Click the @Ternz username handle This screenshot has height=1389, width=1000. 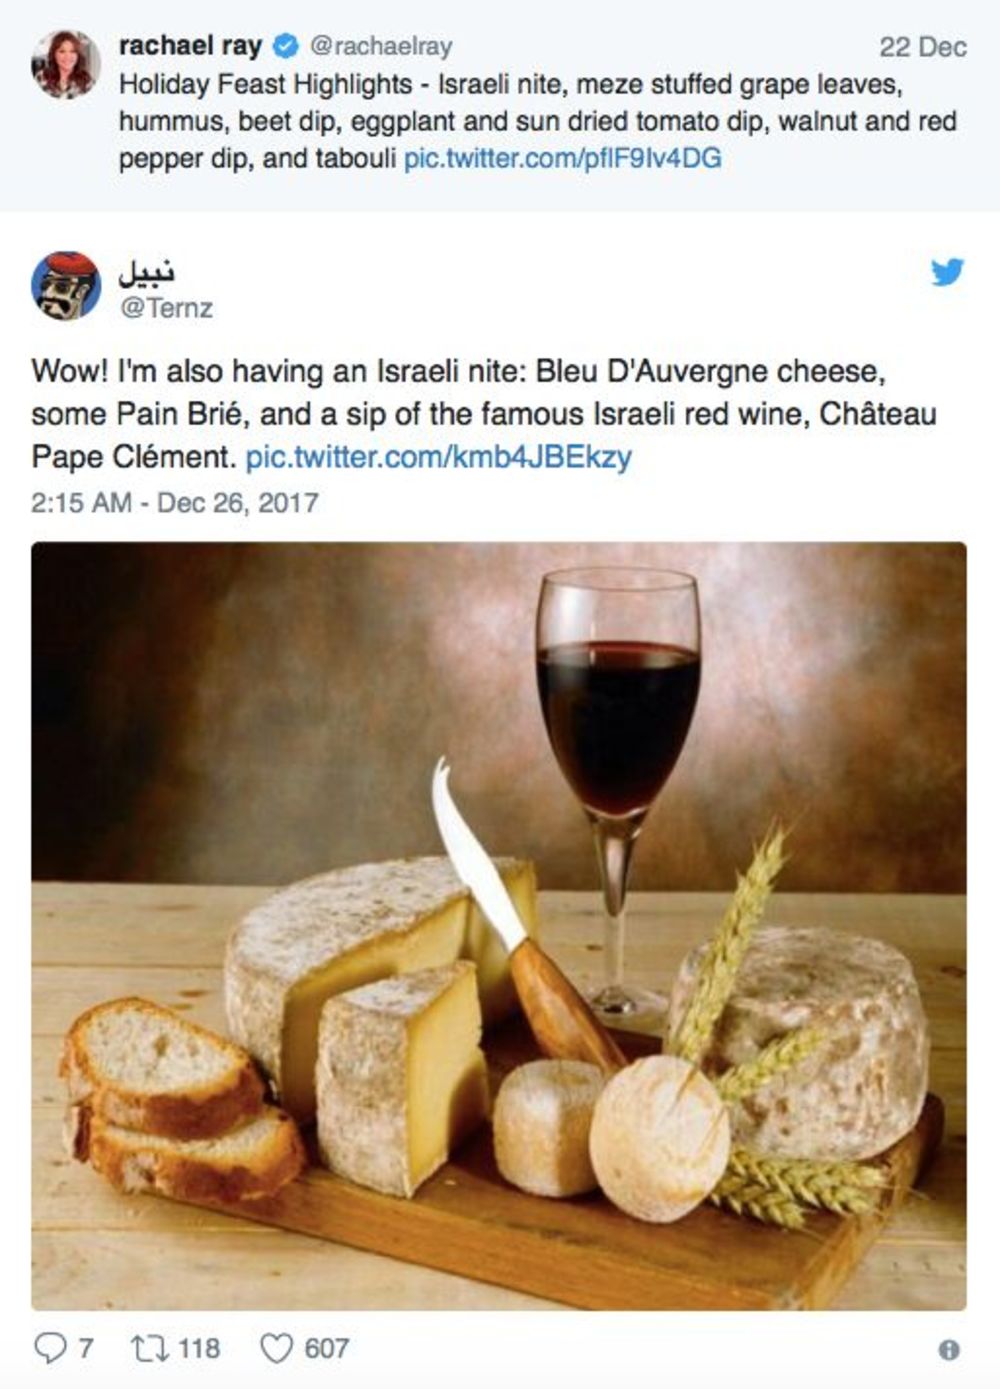point(166,308)
